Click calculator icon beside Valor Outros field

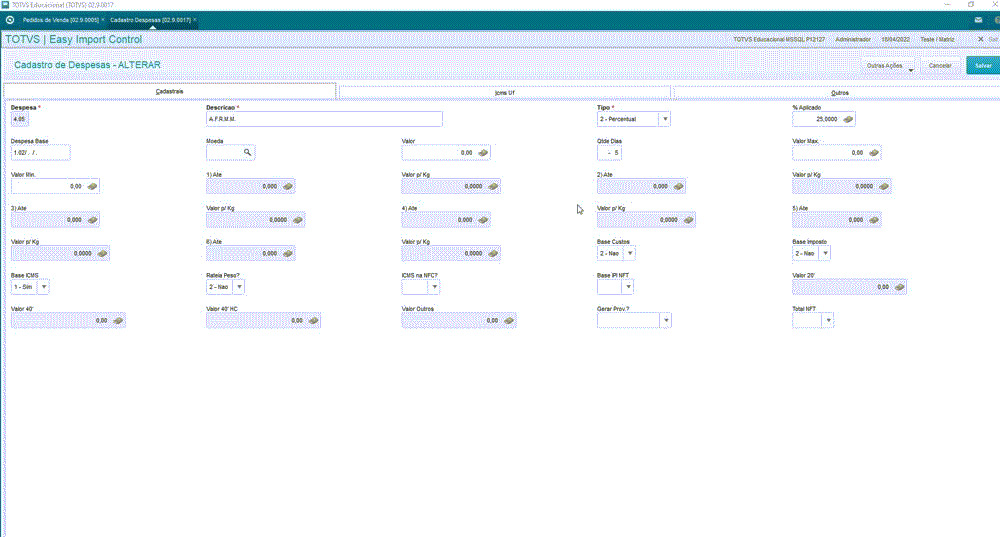point(508,321)
